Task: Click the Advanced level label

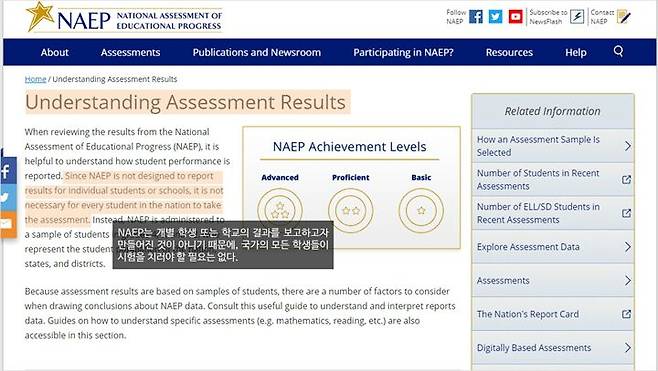Action: click(280, 178)
